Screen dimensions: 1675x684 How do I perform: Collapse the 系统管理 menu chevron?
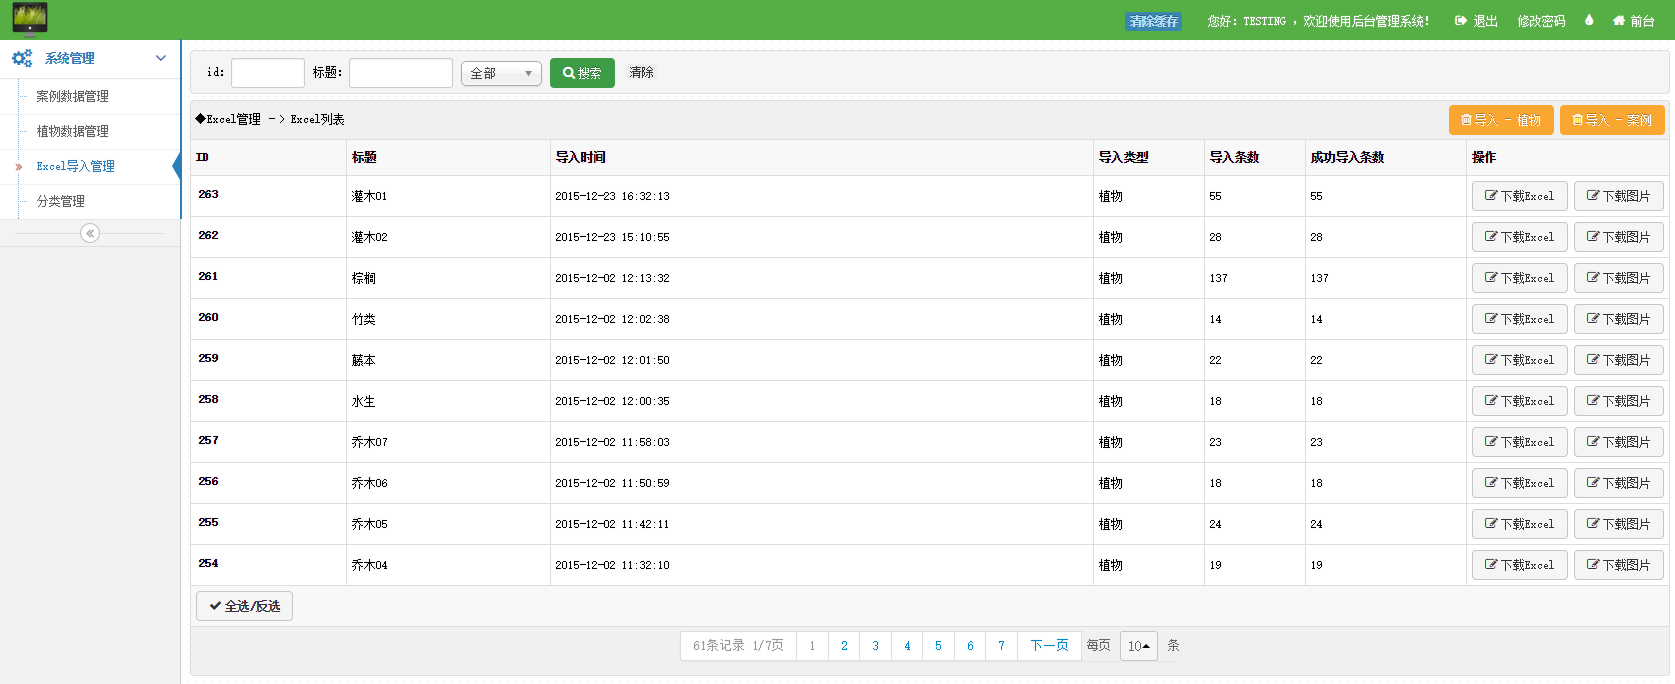(x=161, y=58)
